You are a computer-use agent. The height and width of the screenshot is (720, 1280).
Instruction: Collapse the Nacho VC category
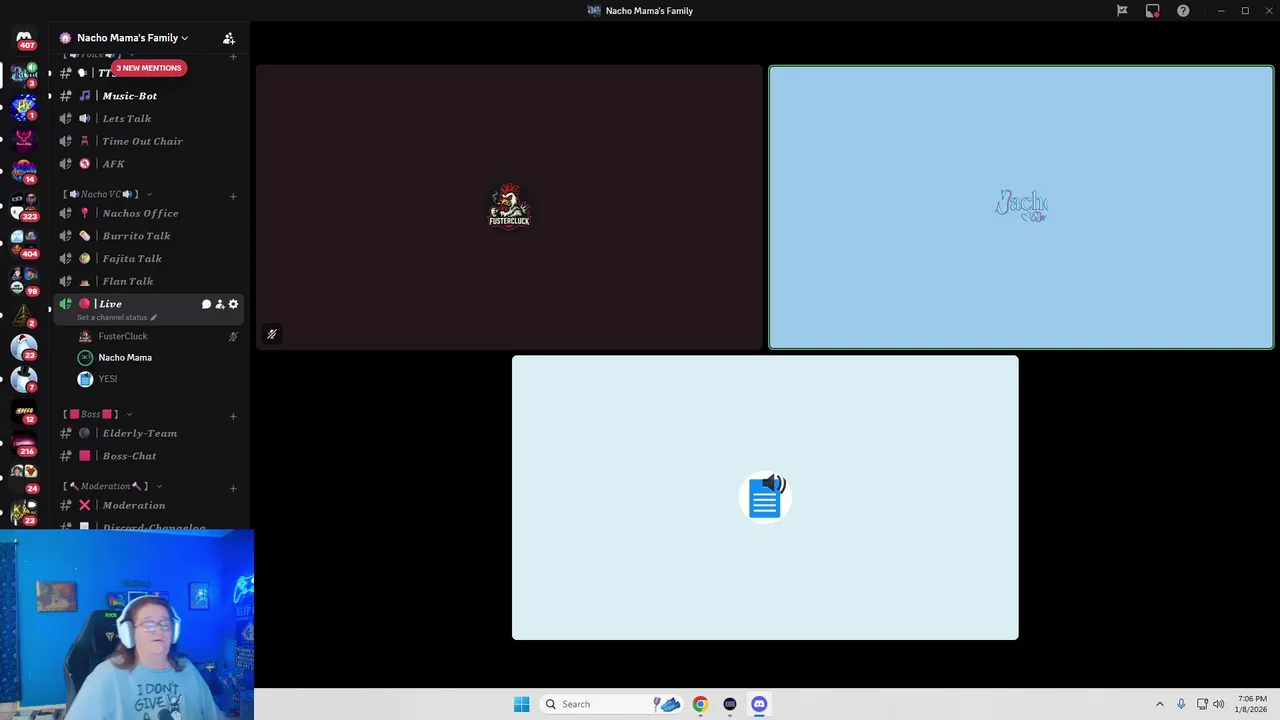(108, 194)
